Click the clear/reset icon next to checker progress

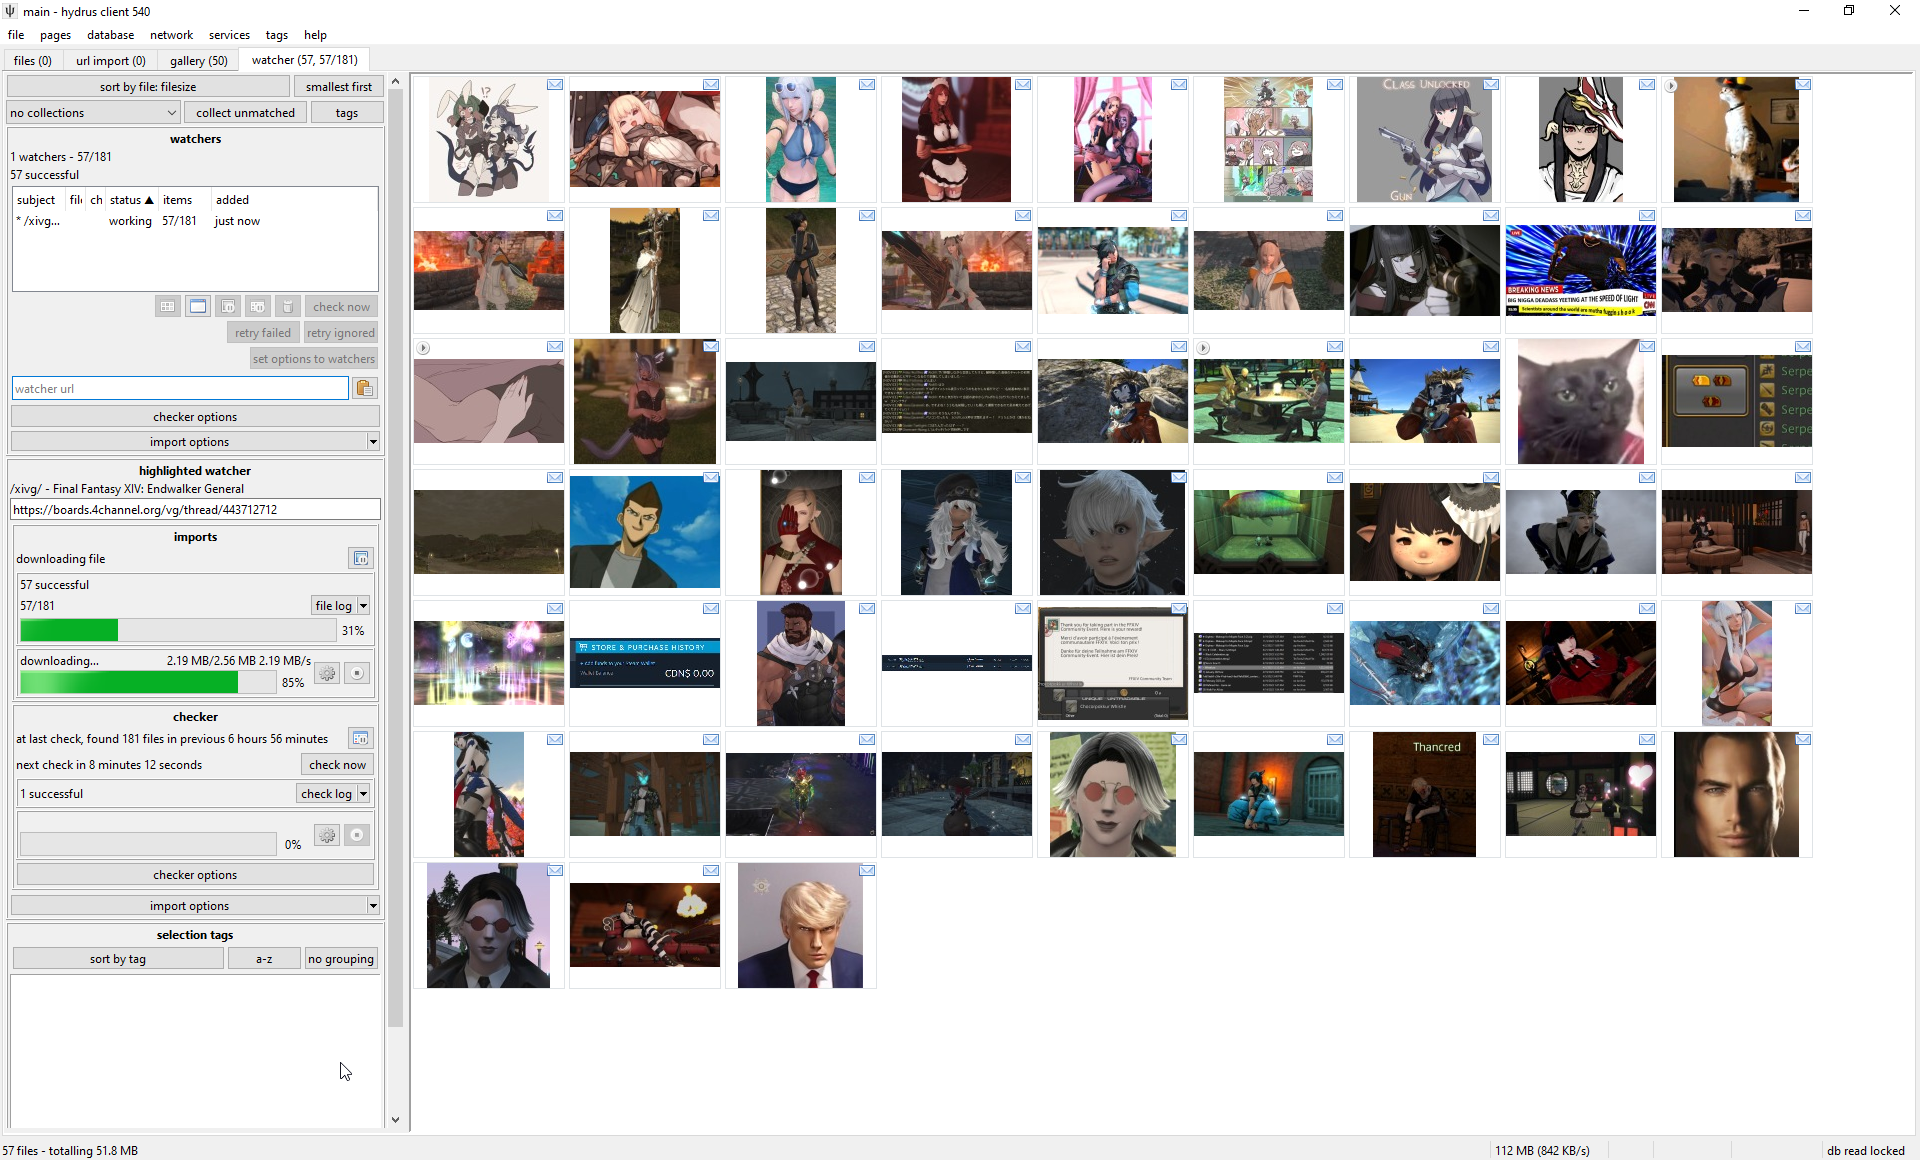(357, 834)
